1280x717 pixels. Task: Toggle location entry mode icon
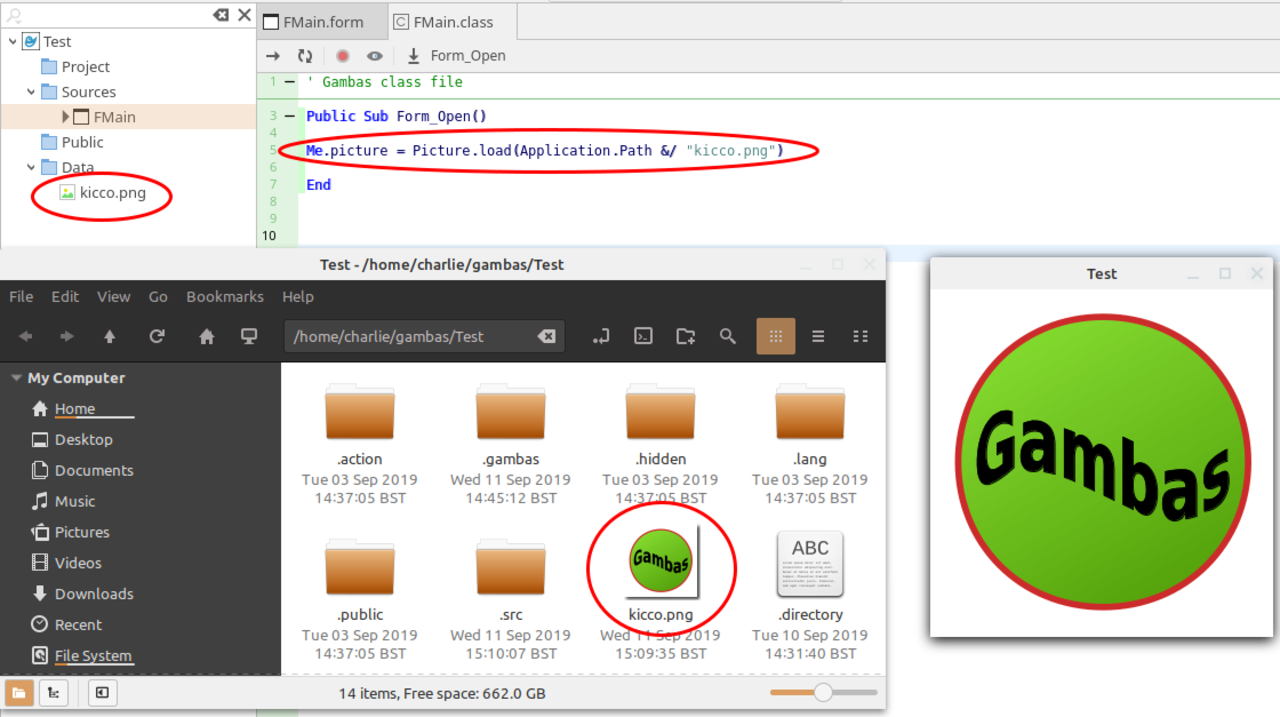[x=601, y=337]
